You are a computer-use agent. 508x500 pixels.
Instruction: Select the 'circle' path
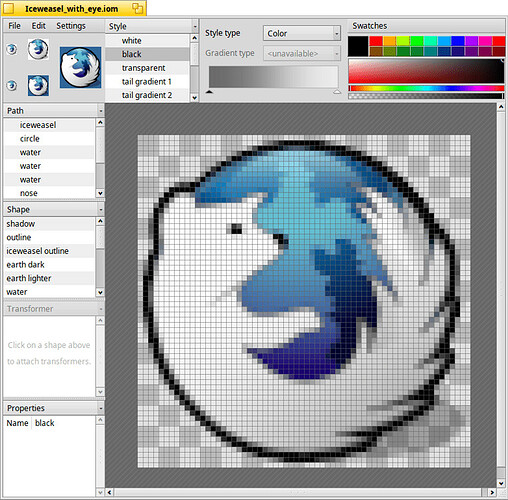point(49,139)
